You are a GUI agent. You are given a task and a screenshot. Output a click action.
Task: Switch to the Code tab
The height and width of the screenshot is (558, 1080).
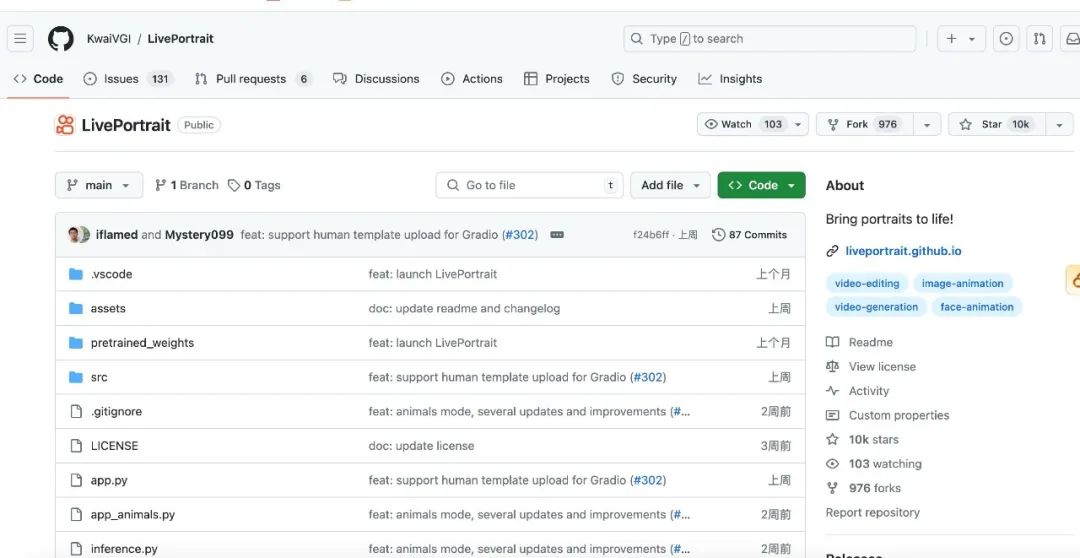[39, 79]
